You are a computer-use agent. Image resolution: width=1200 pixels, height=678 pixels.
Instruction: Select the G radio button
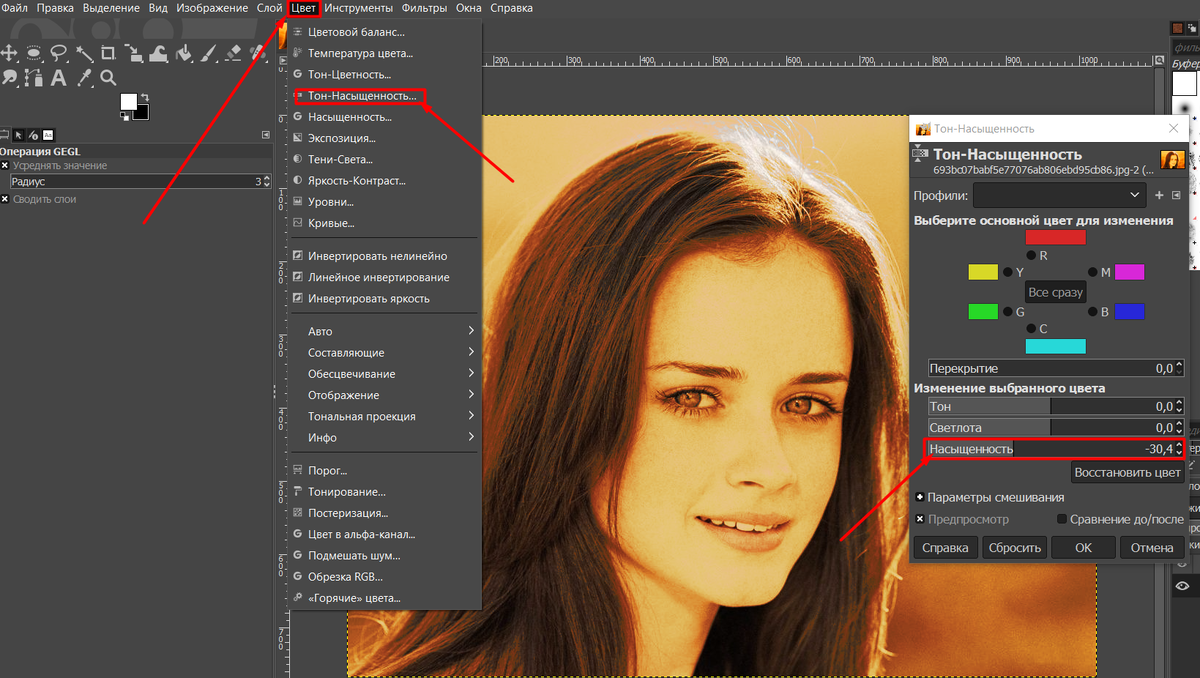(1007, 312)
